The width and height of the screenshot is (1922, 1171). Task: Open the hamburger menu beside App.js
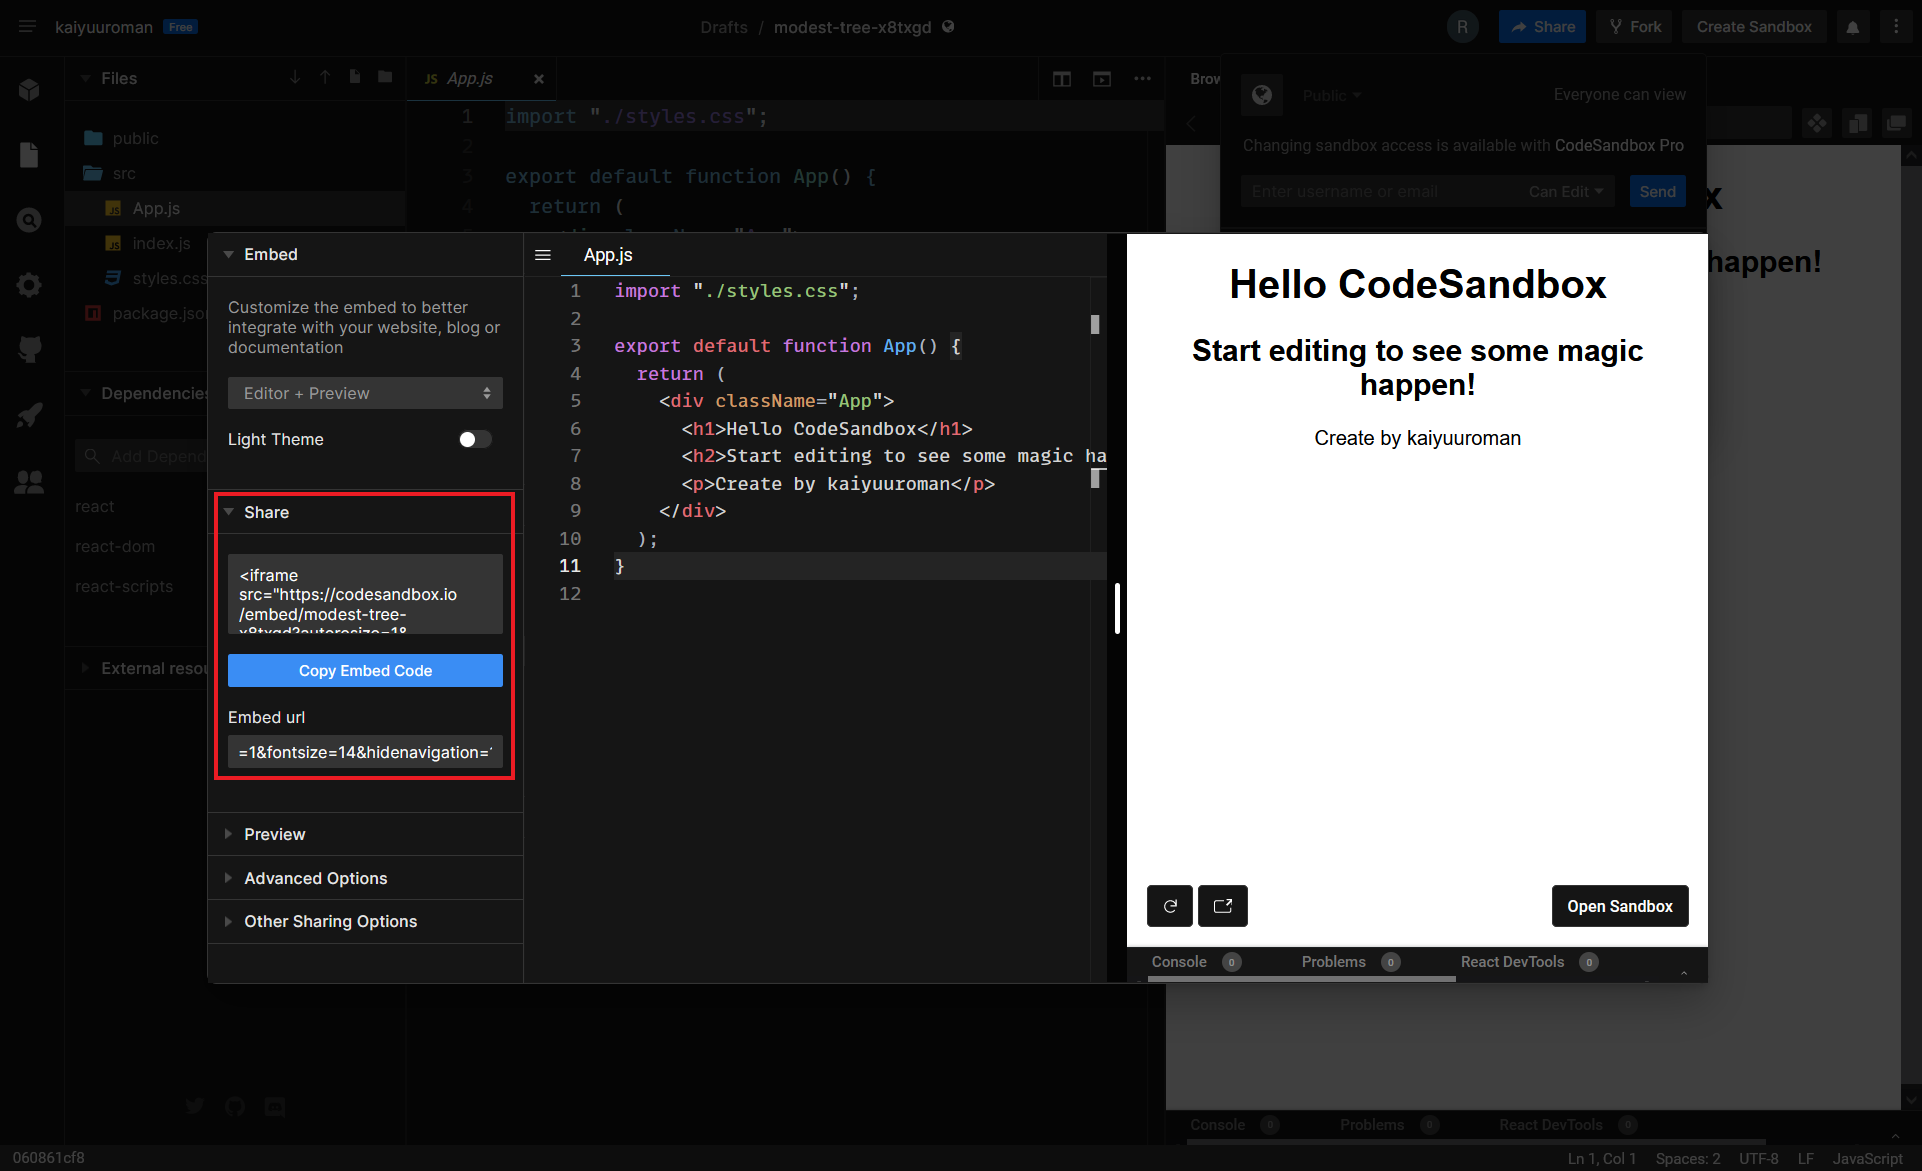tap(543, 255)
